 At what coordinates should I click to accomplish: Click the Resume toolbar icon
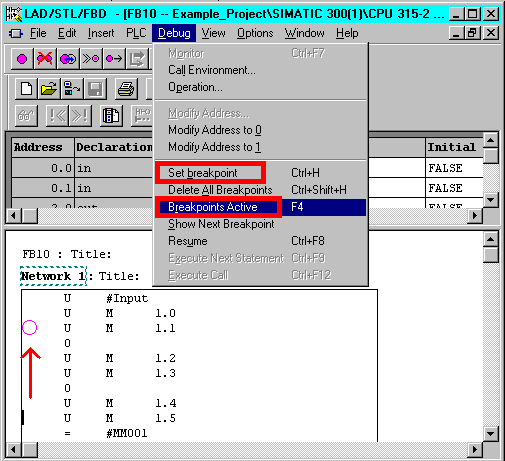pyautogui.click(x=114, y=59)
